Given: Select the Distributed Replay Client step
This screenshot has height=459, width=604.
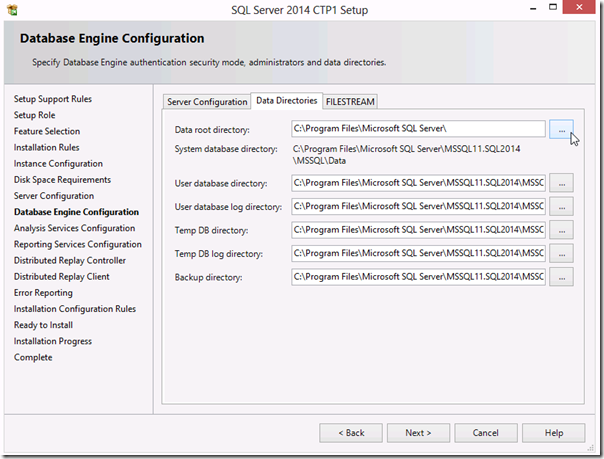Looking at the screenshot, I should 62,277.
